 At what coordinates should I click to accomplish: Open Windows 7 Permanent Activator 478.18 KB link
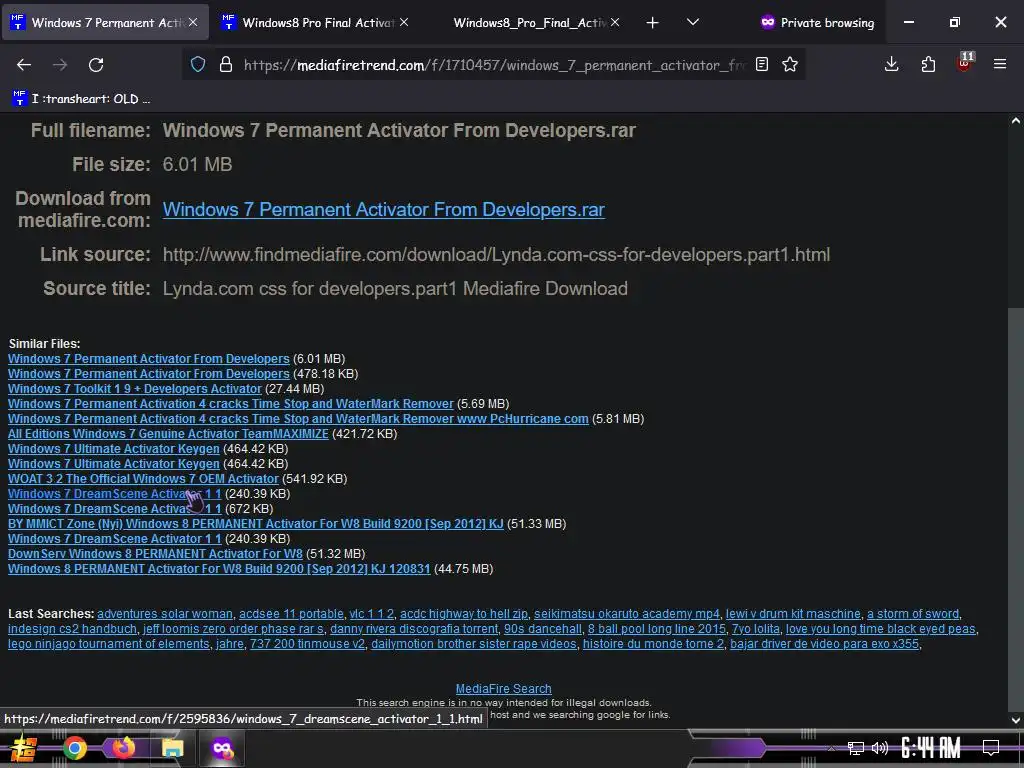[x=148, y=374]
